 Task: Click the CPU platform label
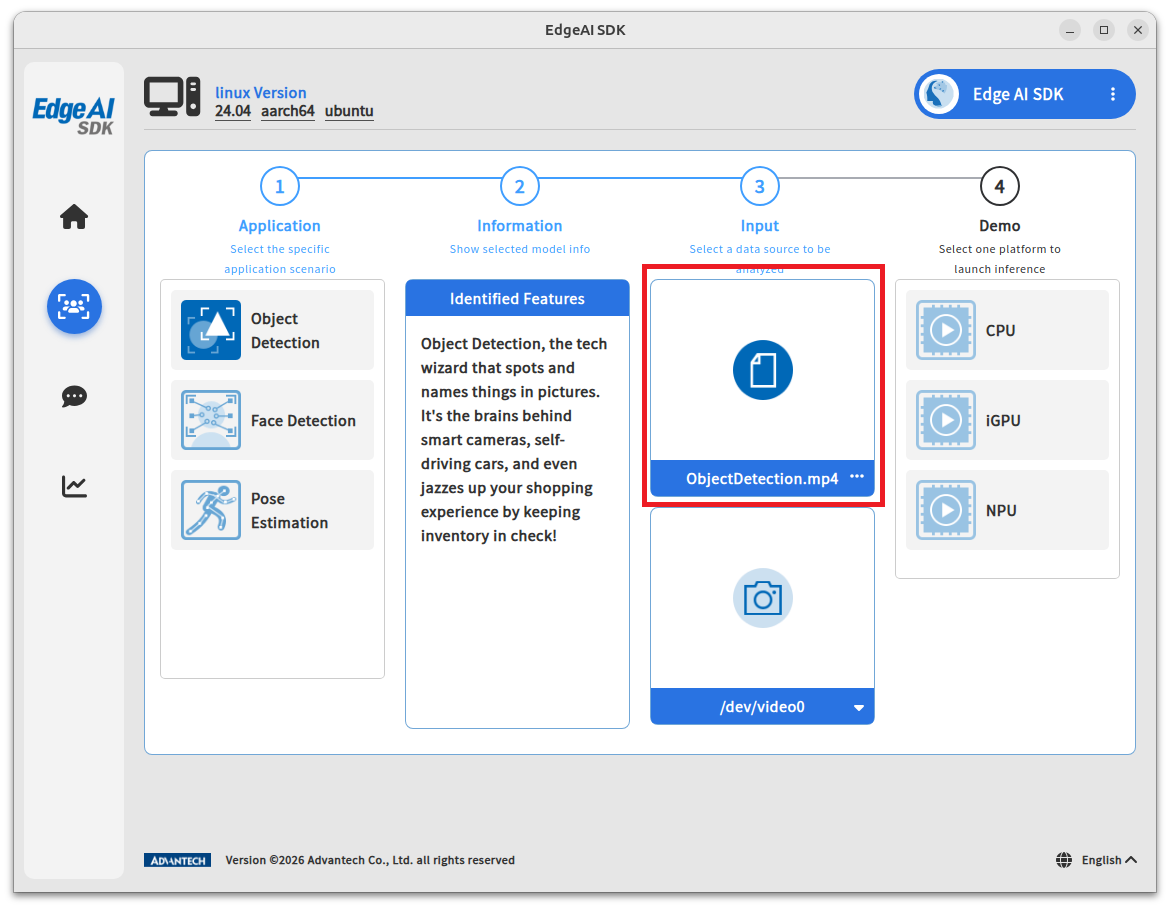1000,331
